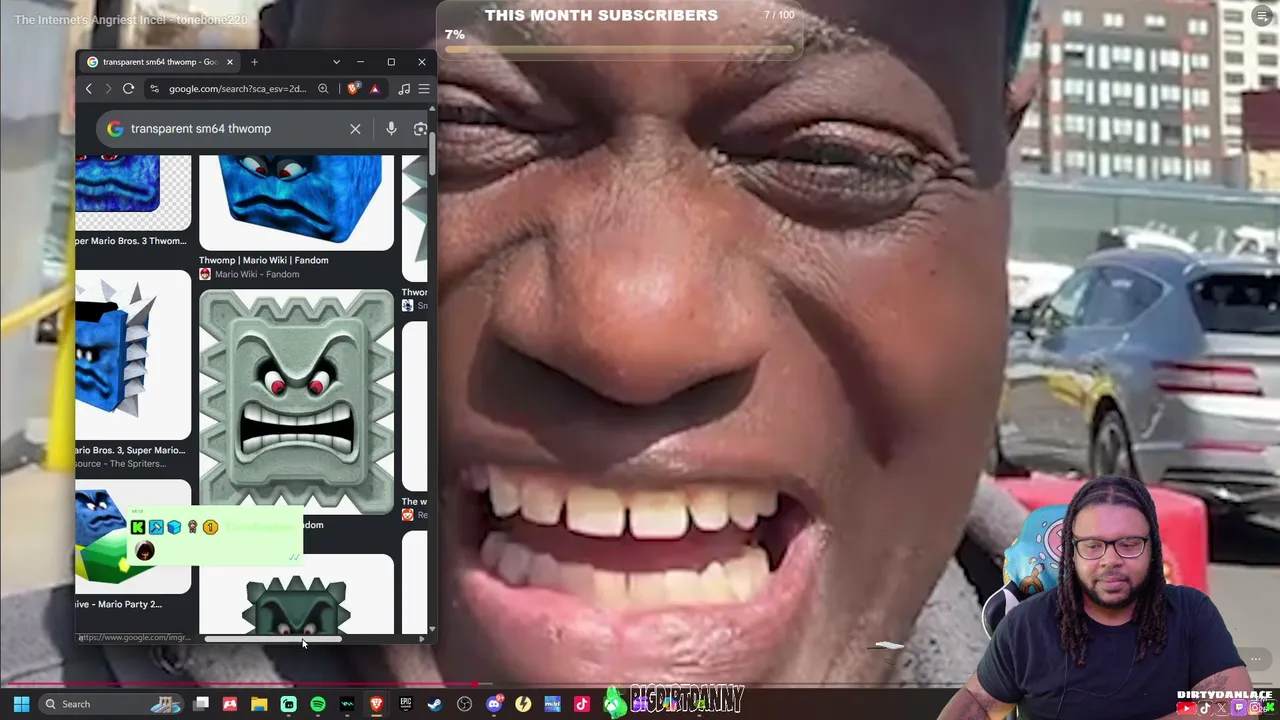Open Discord from the taskbar
The image size is (1280, 720).
494,704
